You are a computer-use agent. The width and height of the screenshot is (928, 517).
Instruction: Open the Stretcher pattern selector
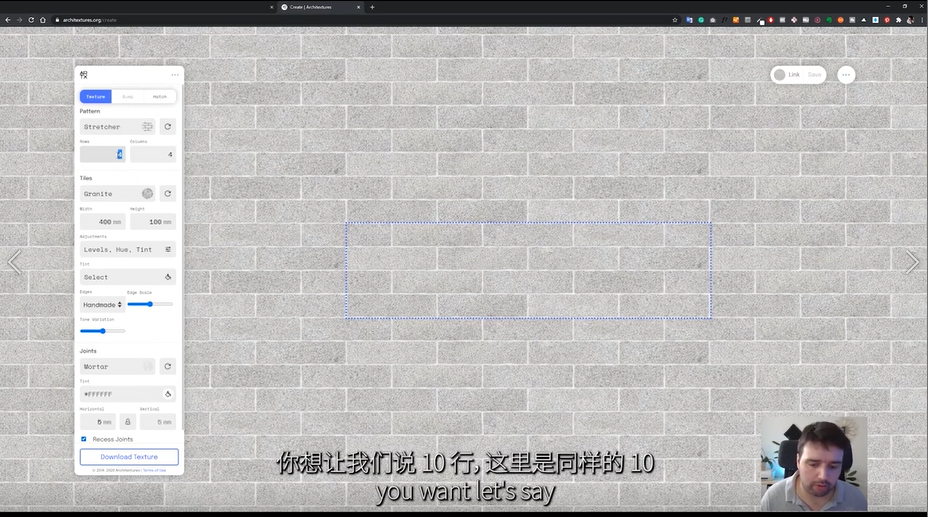[x=117, y=127]
